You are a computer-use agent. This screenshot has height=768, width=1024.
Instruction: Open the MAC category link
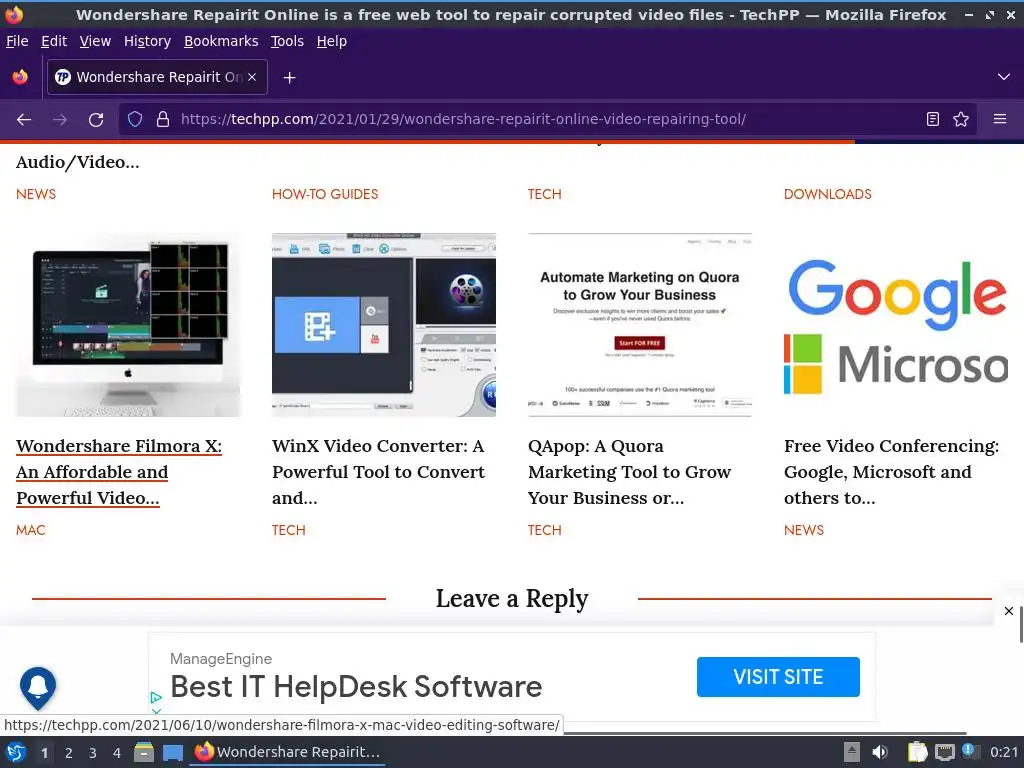(x=31, y=530)
